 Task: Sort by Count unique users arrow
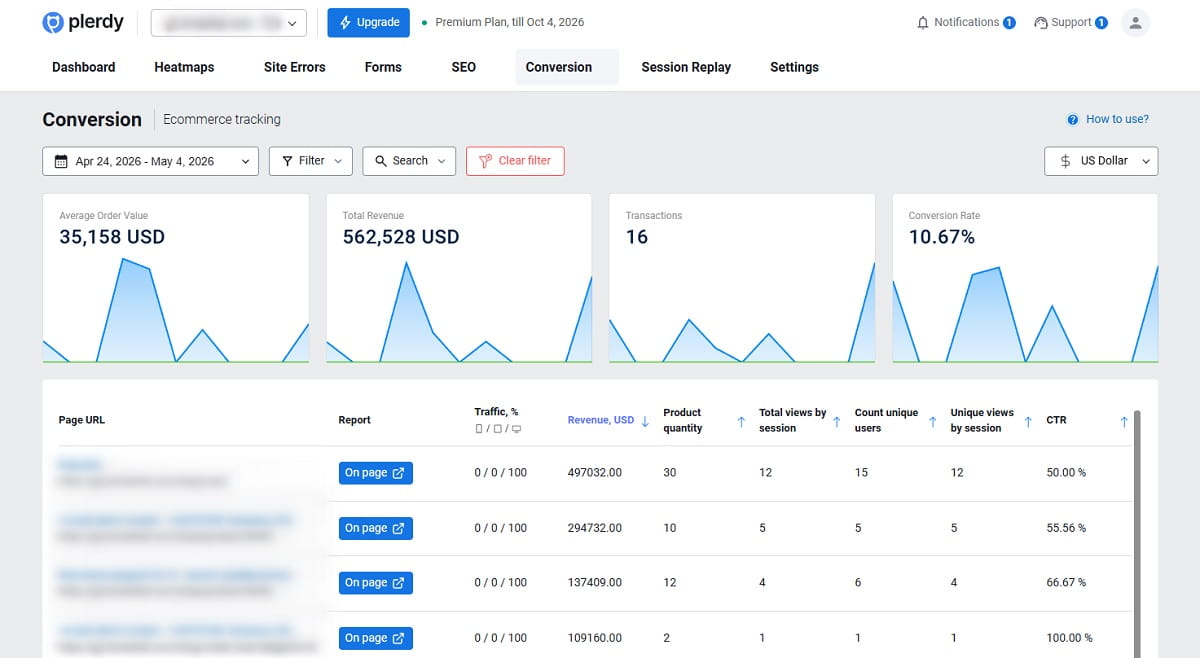point(932,421)
